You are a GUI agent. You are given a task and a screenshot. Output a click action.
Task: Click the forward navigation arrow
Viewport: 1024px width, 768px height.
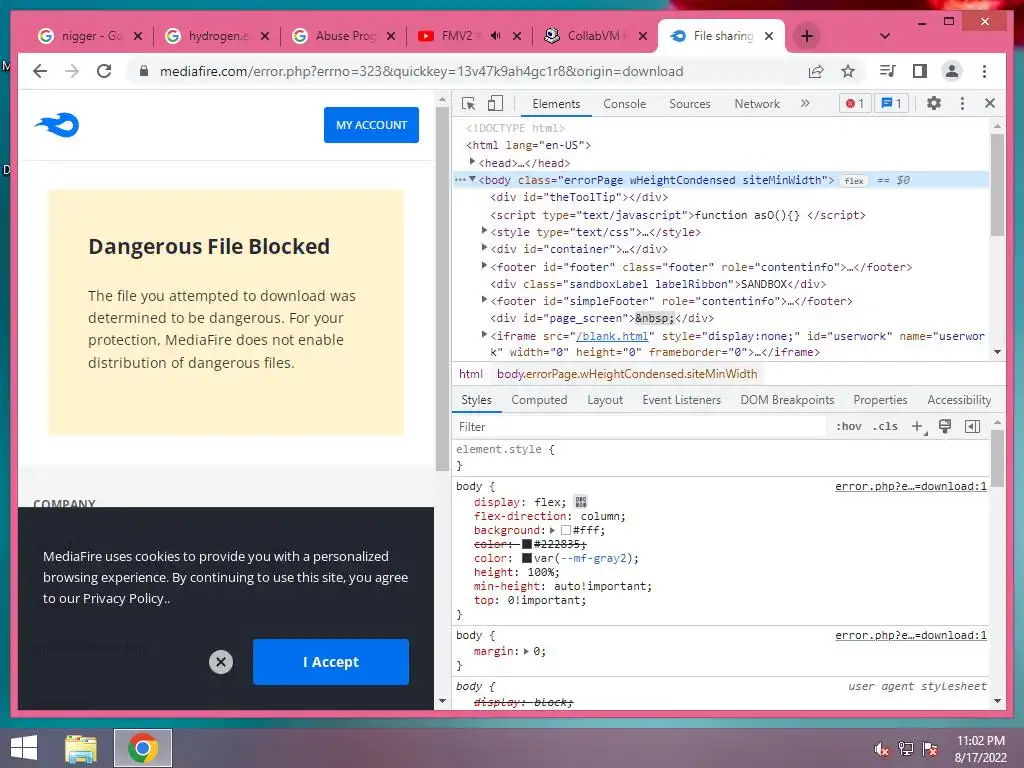point(72,71)
